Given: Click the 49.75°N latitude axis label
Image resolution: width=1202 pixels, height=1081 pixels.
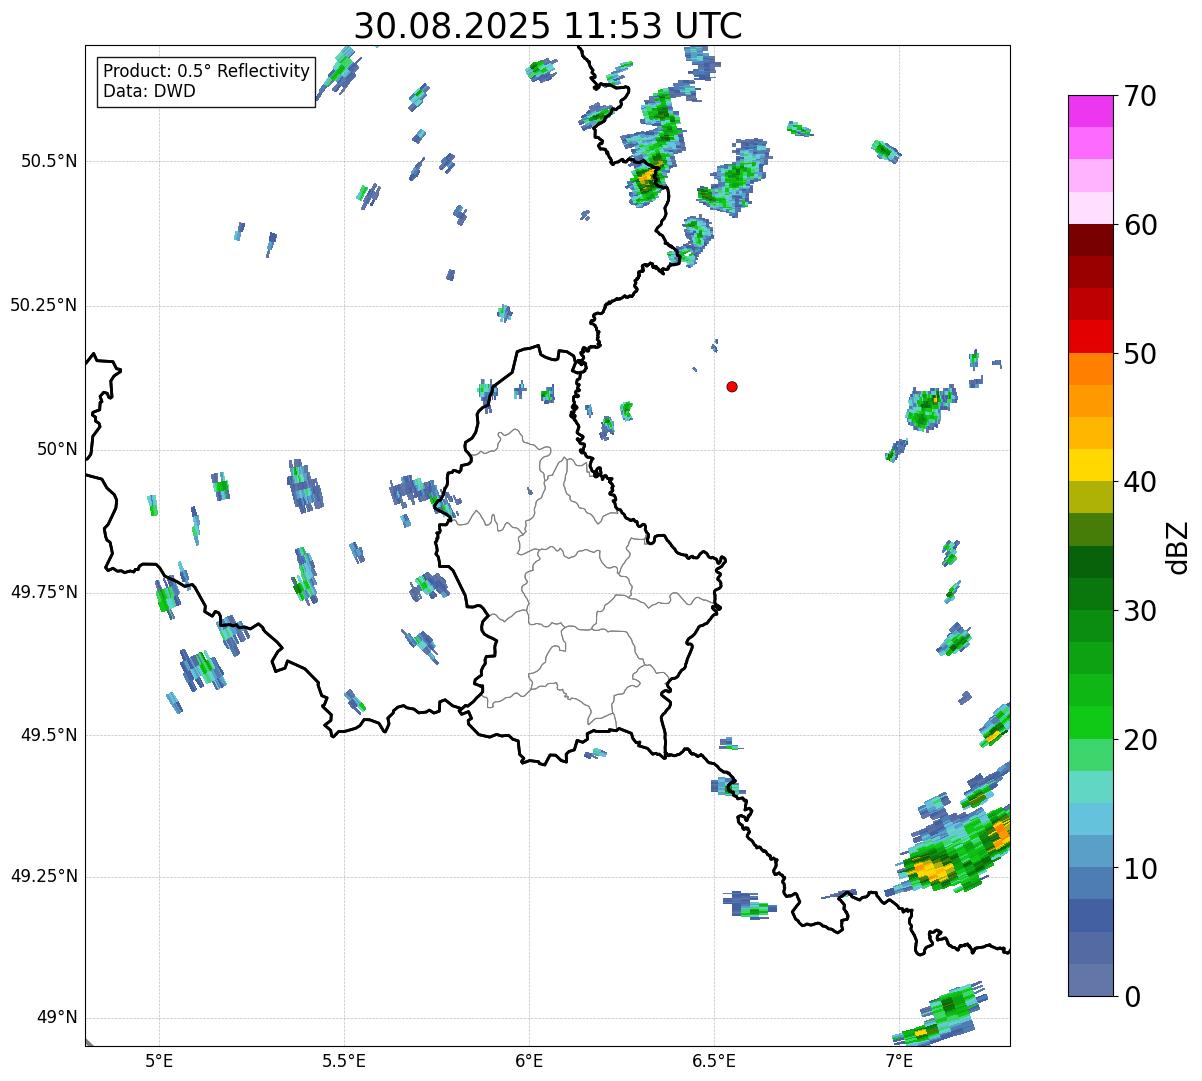Looking at the screenshot, I should (43, 592).
